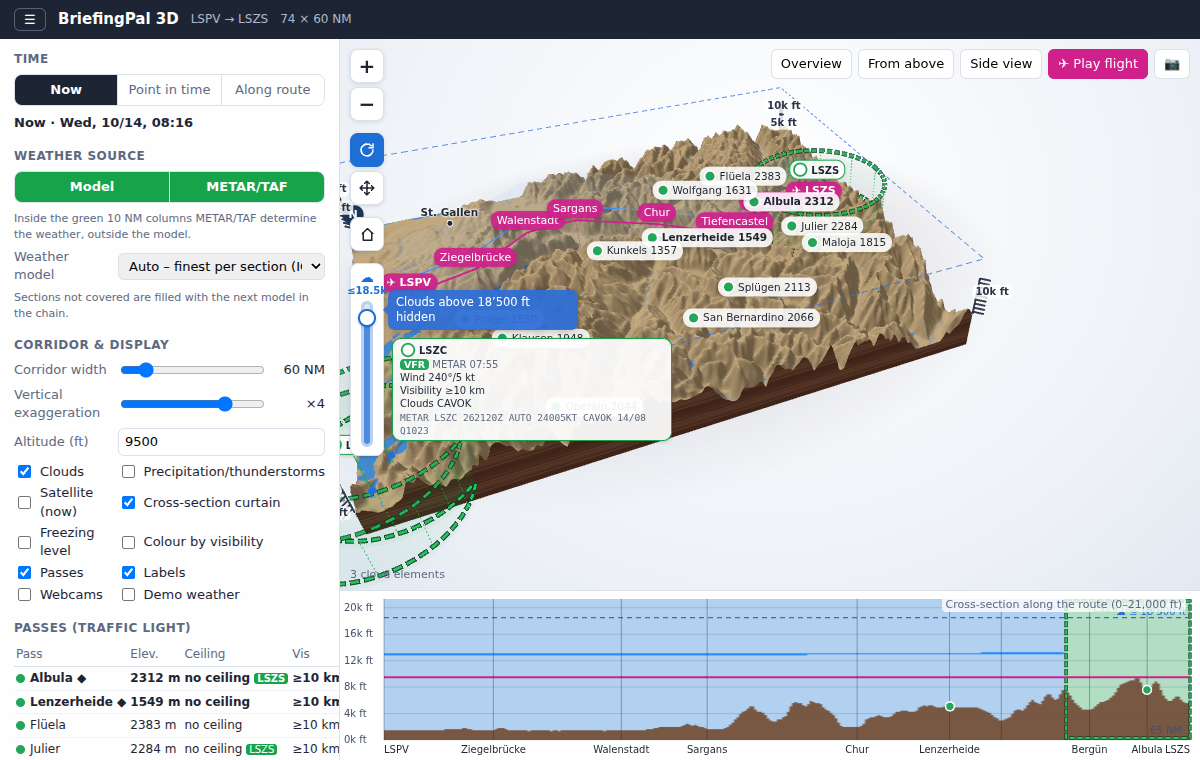
Task: Click the Pass column header
Action: (30, 654)
